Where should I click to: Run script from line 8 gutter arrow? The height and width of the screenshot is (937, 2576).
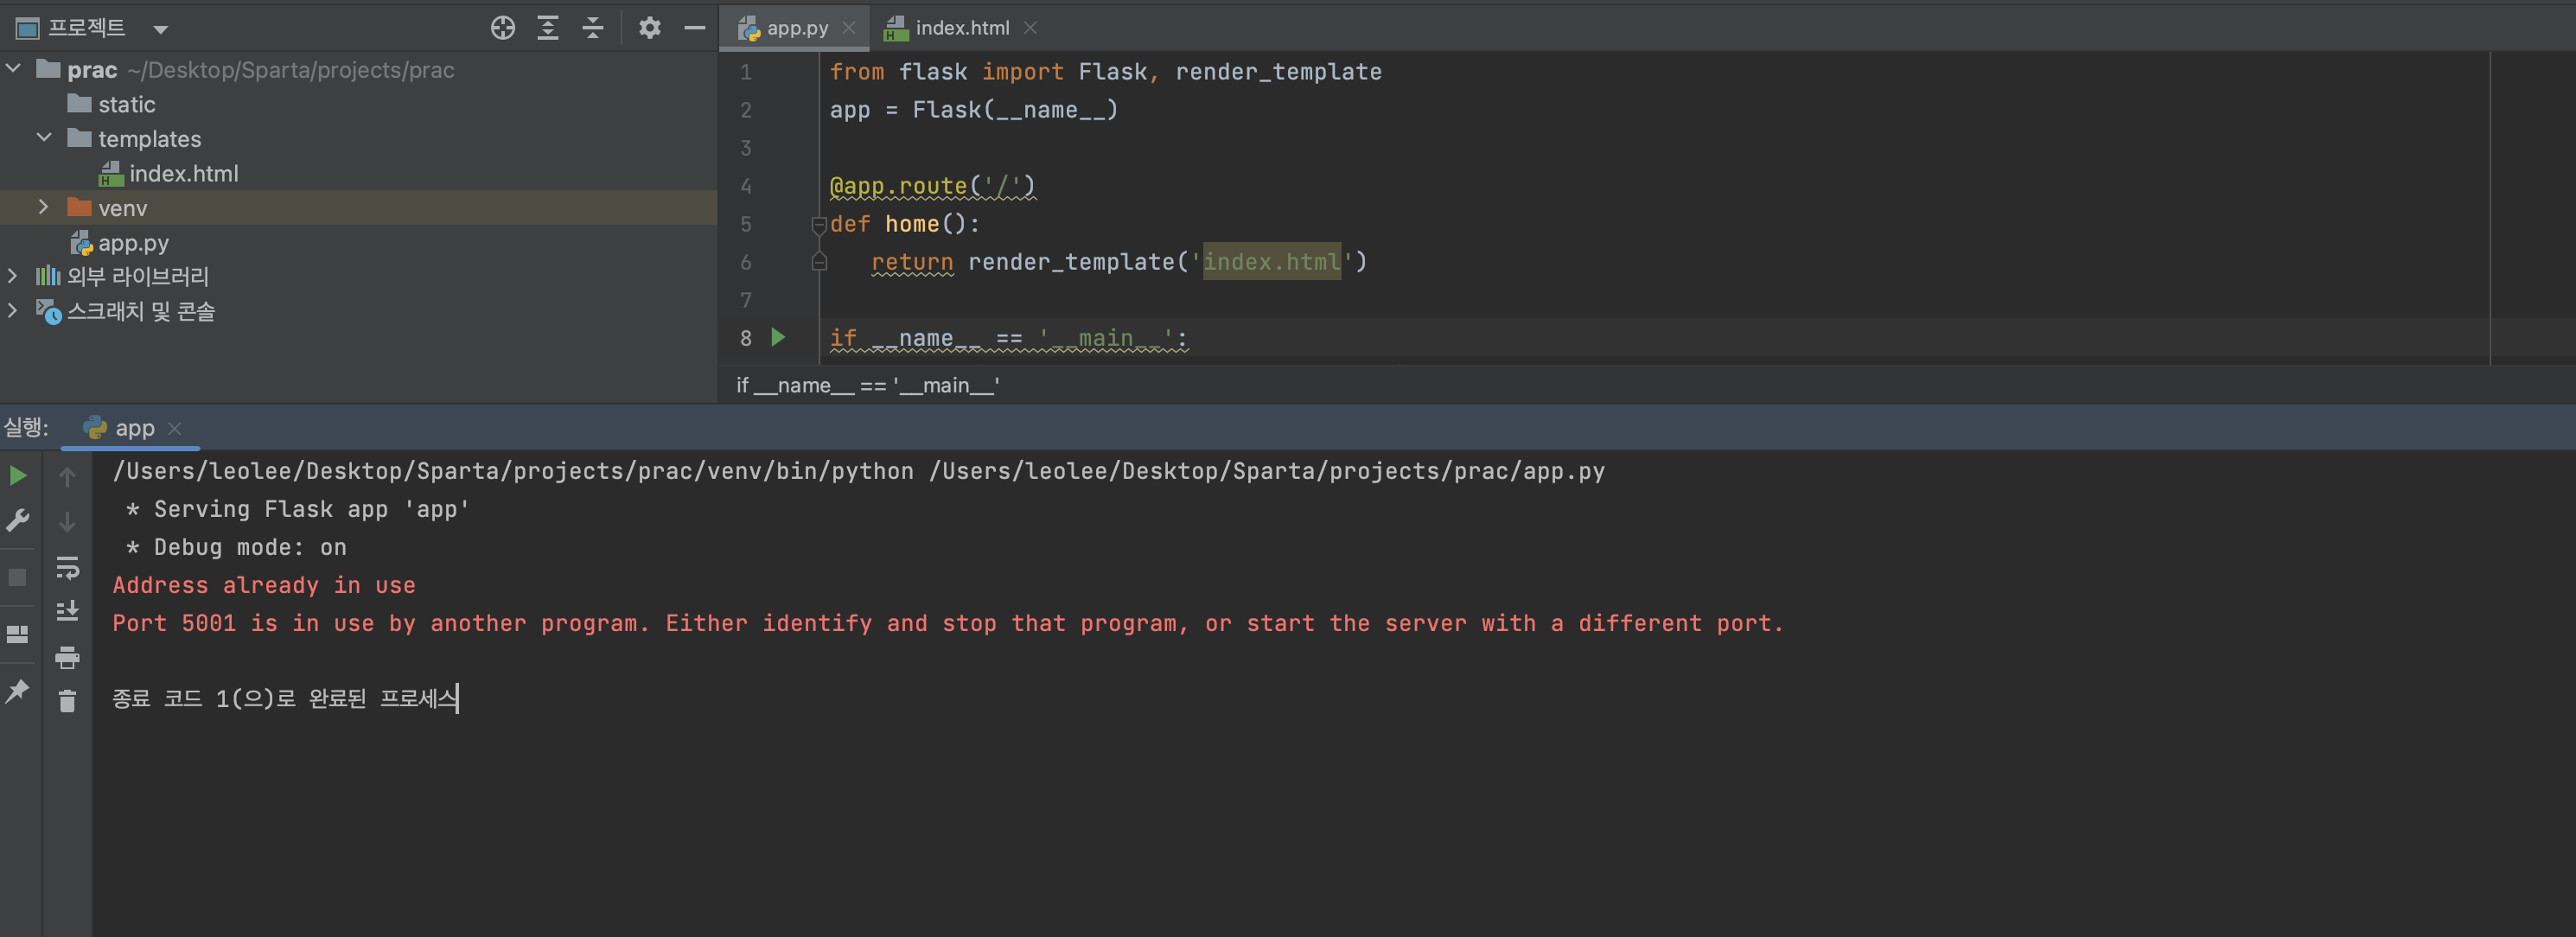(x=779, y=338)
